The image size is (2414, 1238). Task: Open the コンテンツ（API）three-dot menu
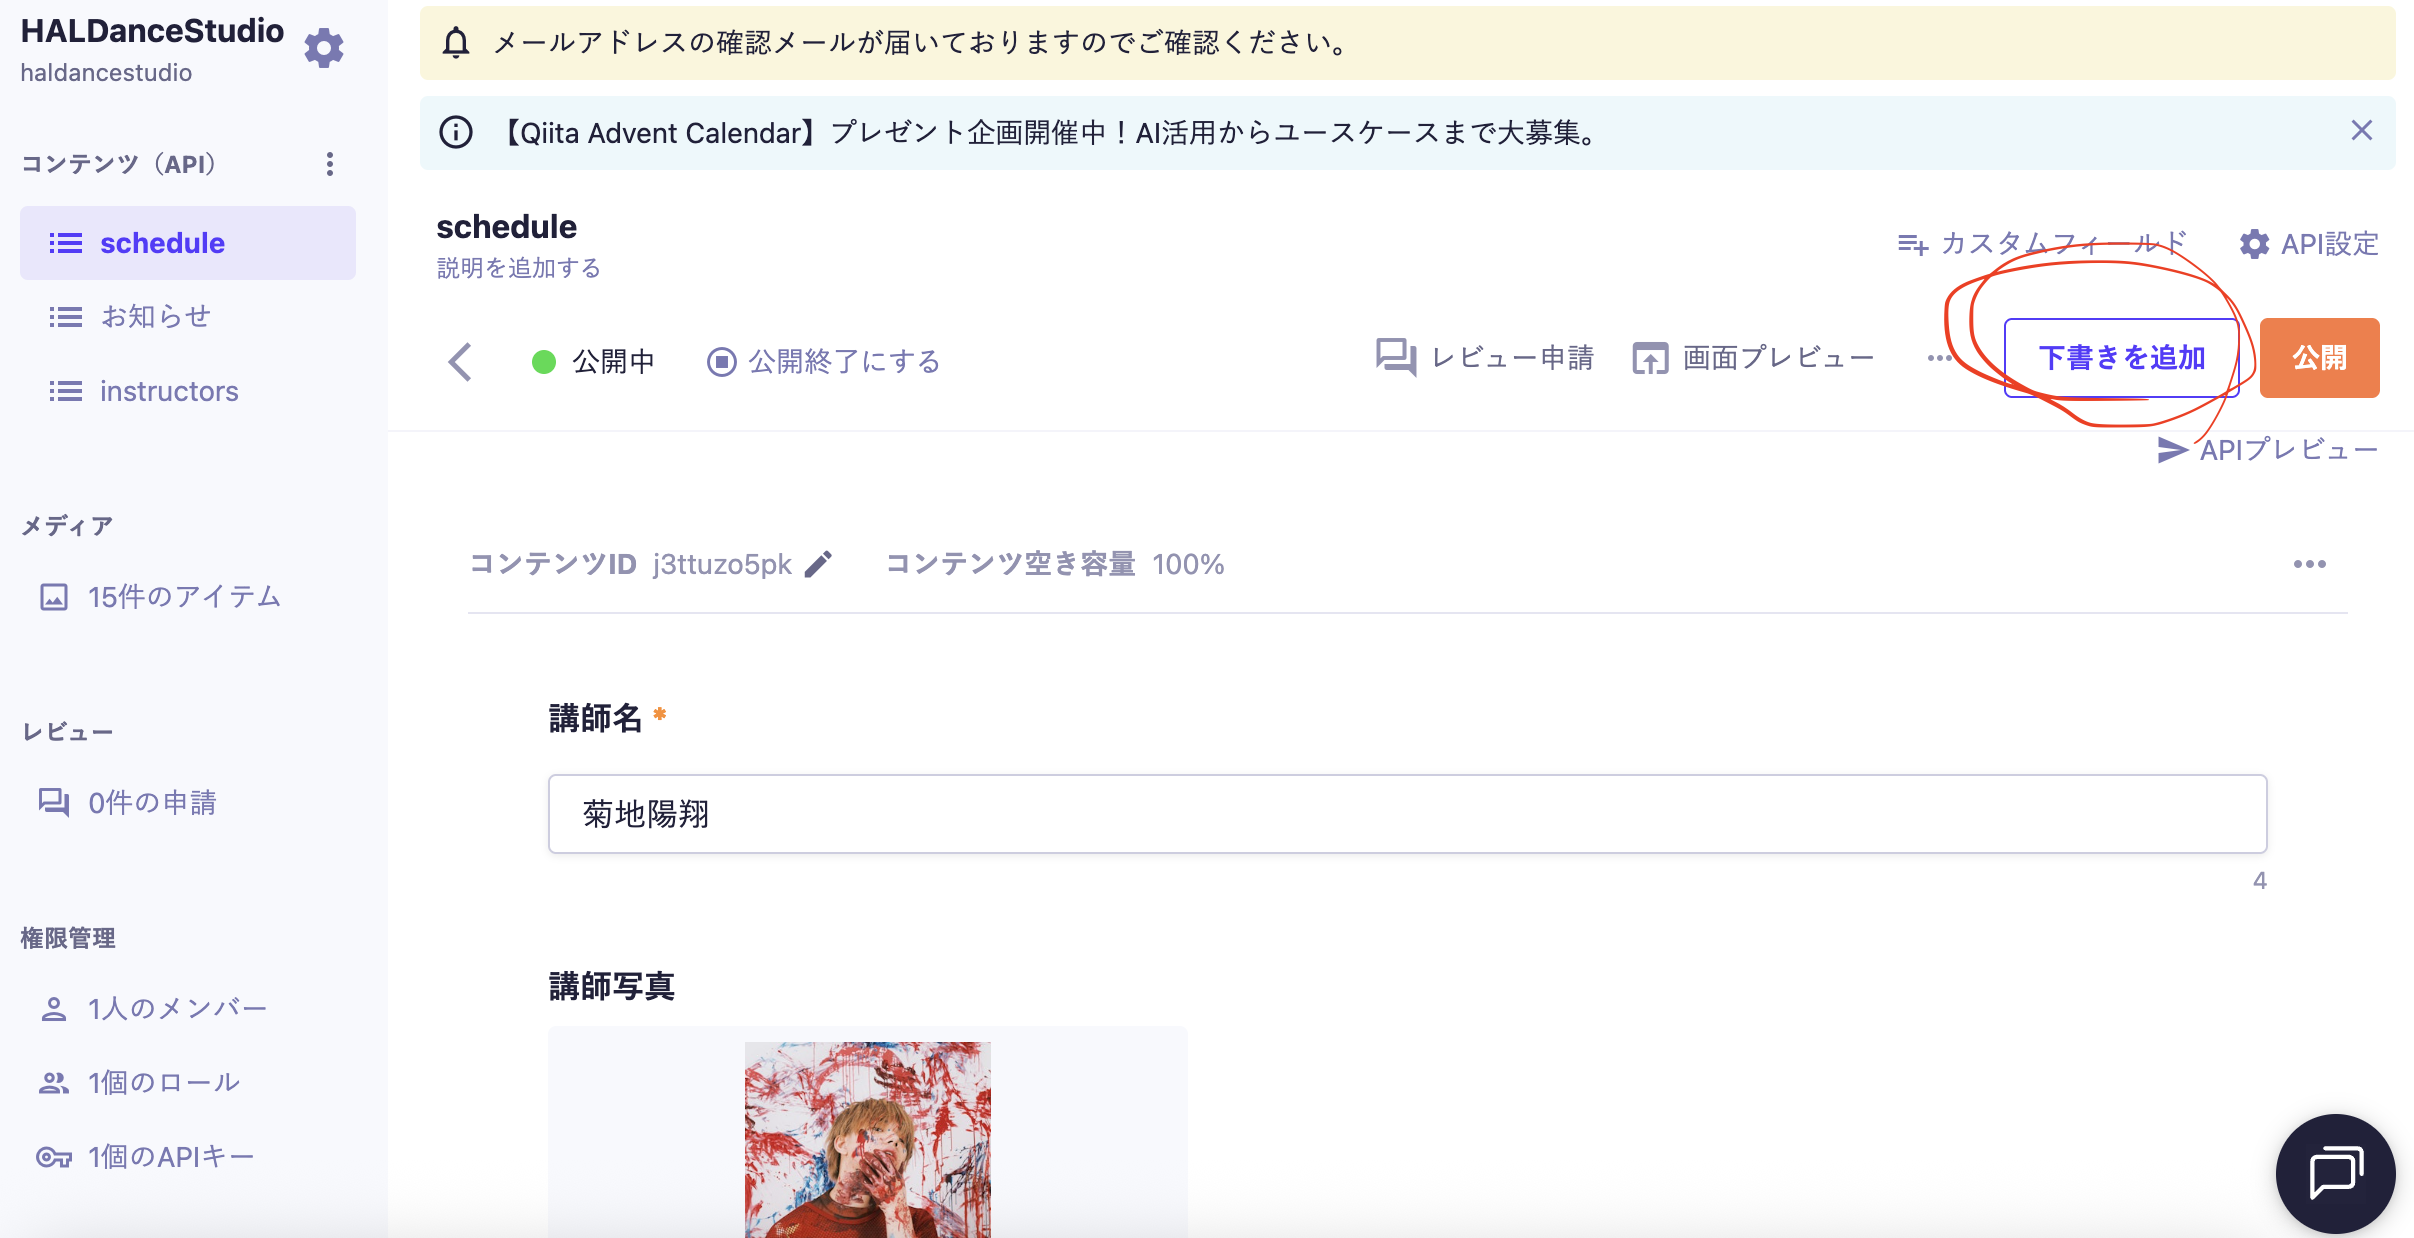coord(330,164)
